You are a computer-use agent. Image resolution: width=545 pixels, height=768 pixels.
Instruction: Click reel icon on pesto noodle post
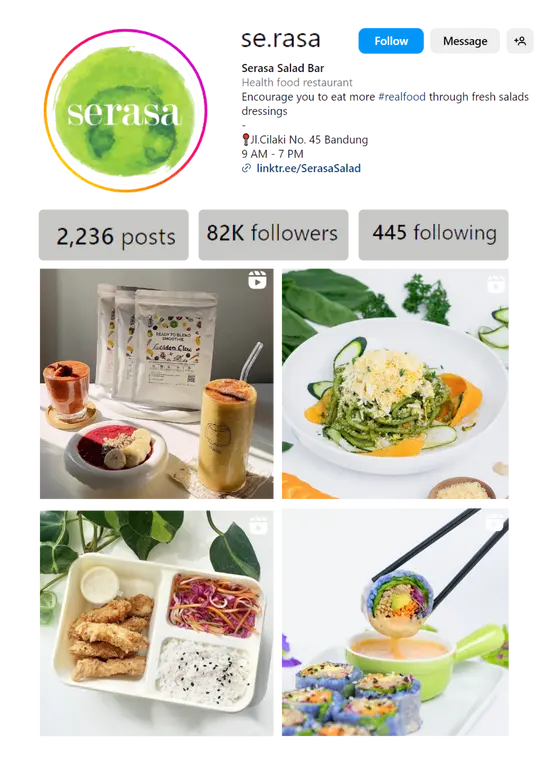[496, 285]
